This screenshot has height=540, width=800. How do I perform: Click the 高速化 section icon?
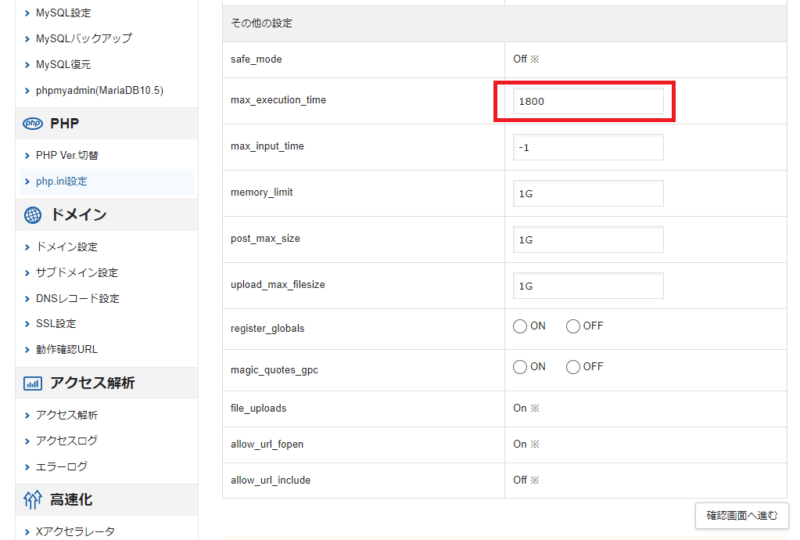point(32,499)
